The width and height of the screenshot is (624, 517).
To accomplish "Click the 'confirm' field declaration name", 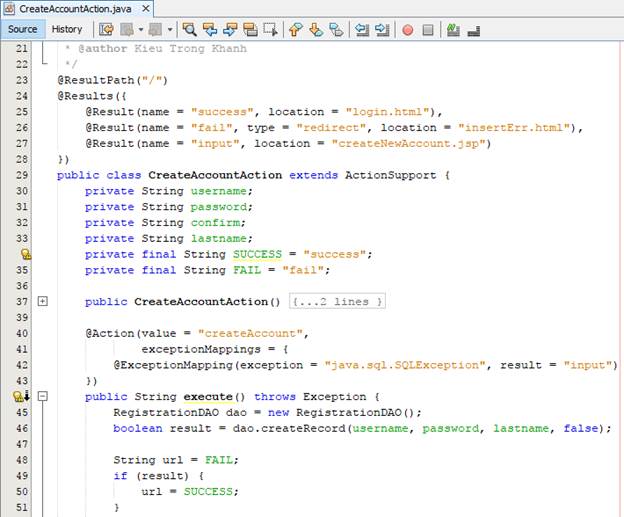I will (x=215, y=222).
